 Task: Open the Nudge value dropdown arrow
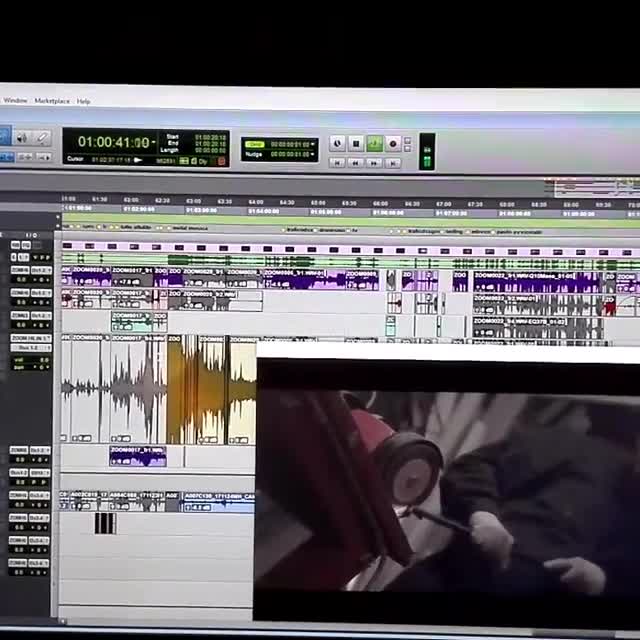(313, 154)
